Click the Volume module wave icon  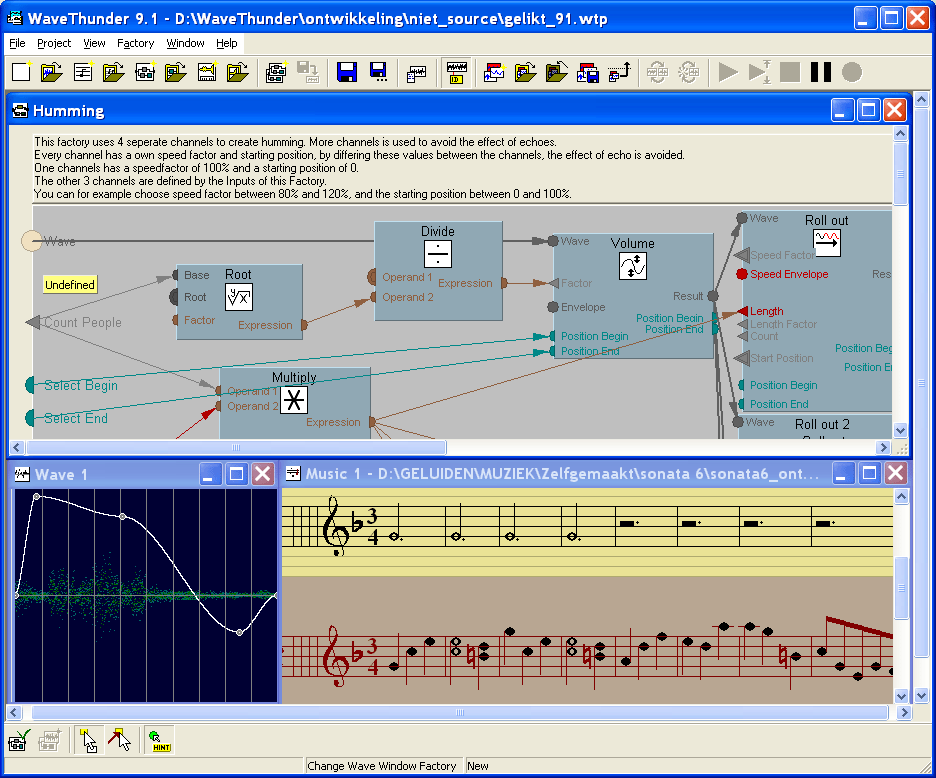pyautogui.click(x=633, y=266)
